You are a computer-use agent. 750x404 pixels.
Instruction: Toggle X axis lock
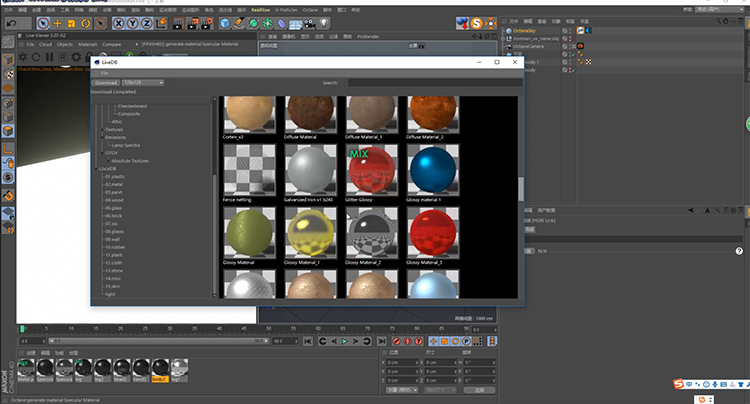click(x=119, y=23)
